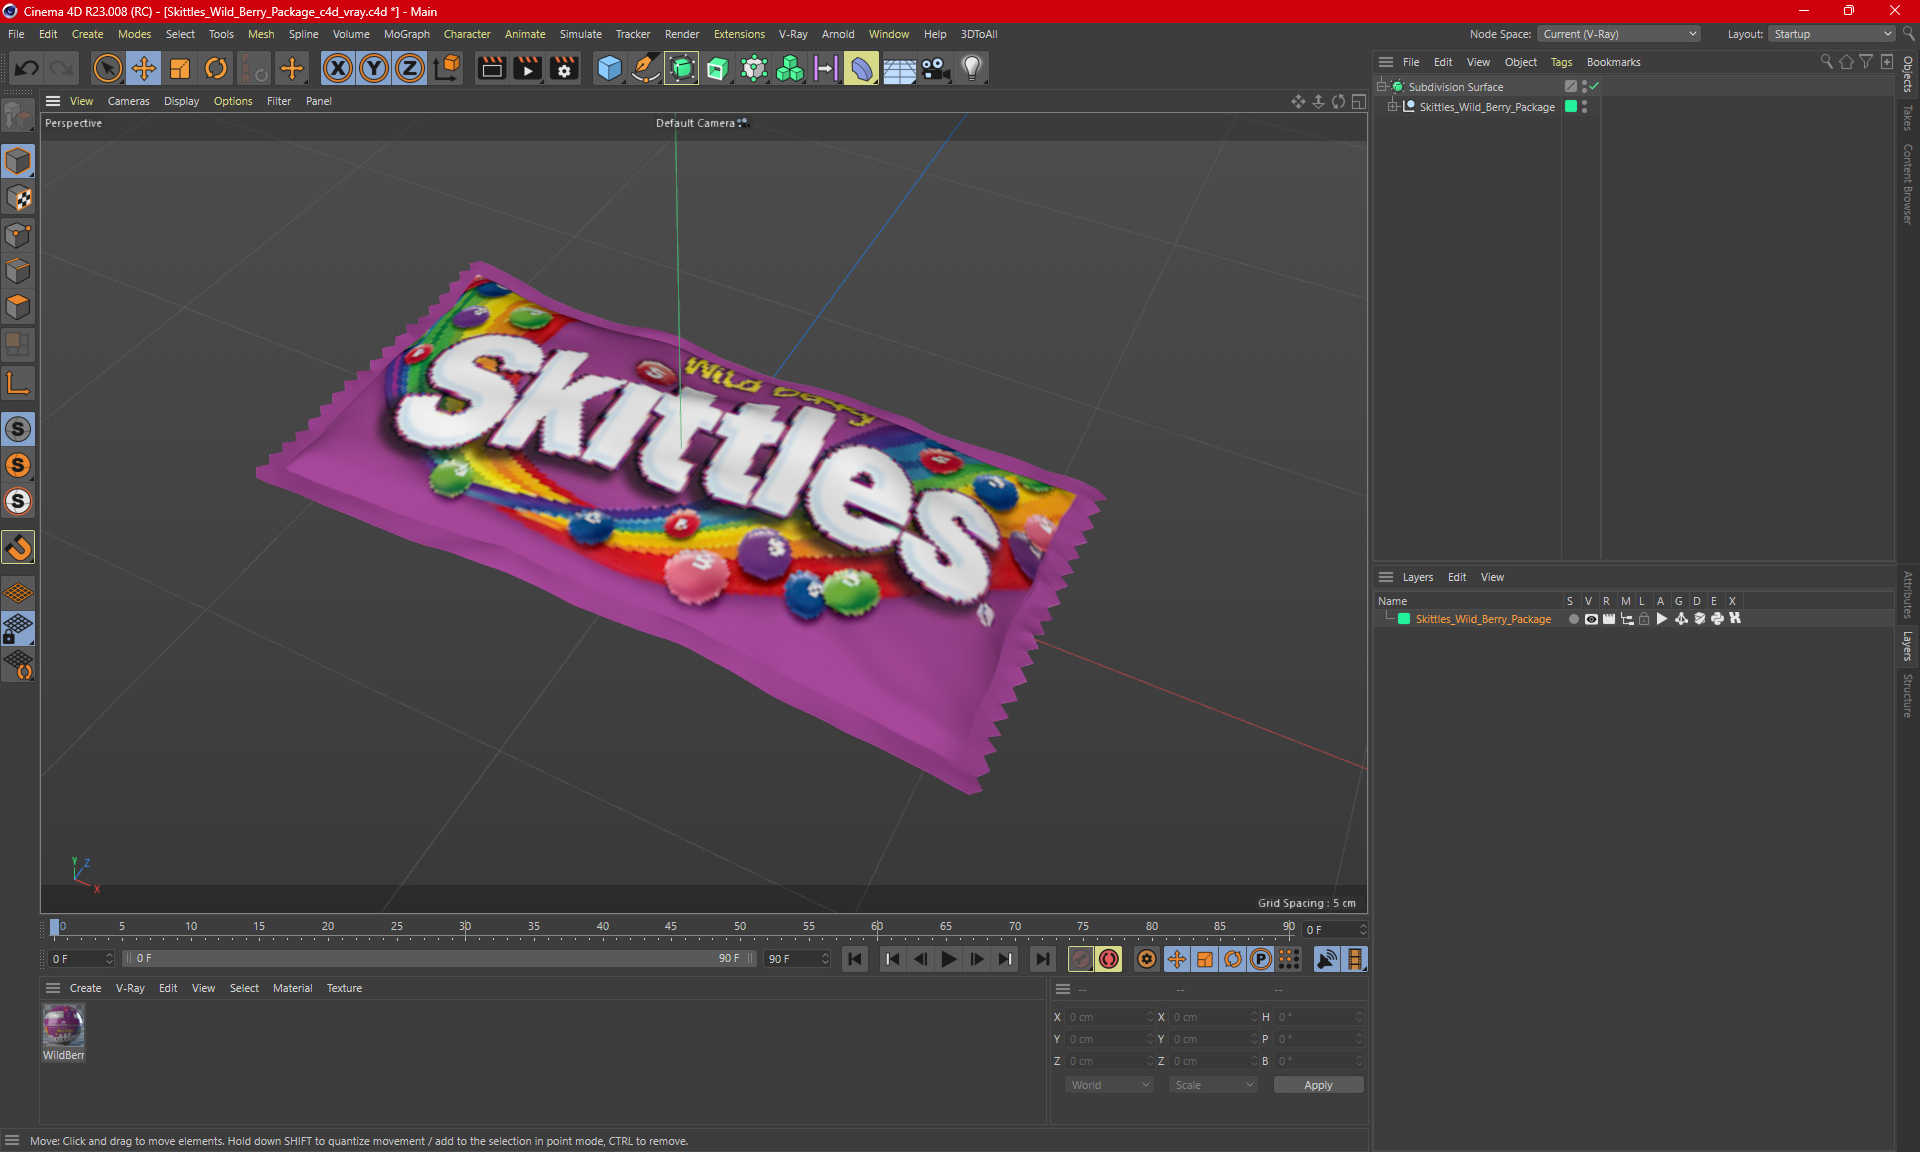Open Material Manager Texture menu
The width and height of the screenshot is (1920, 1152).
click(344, 988)
